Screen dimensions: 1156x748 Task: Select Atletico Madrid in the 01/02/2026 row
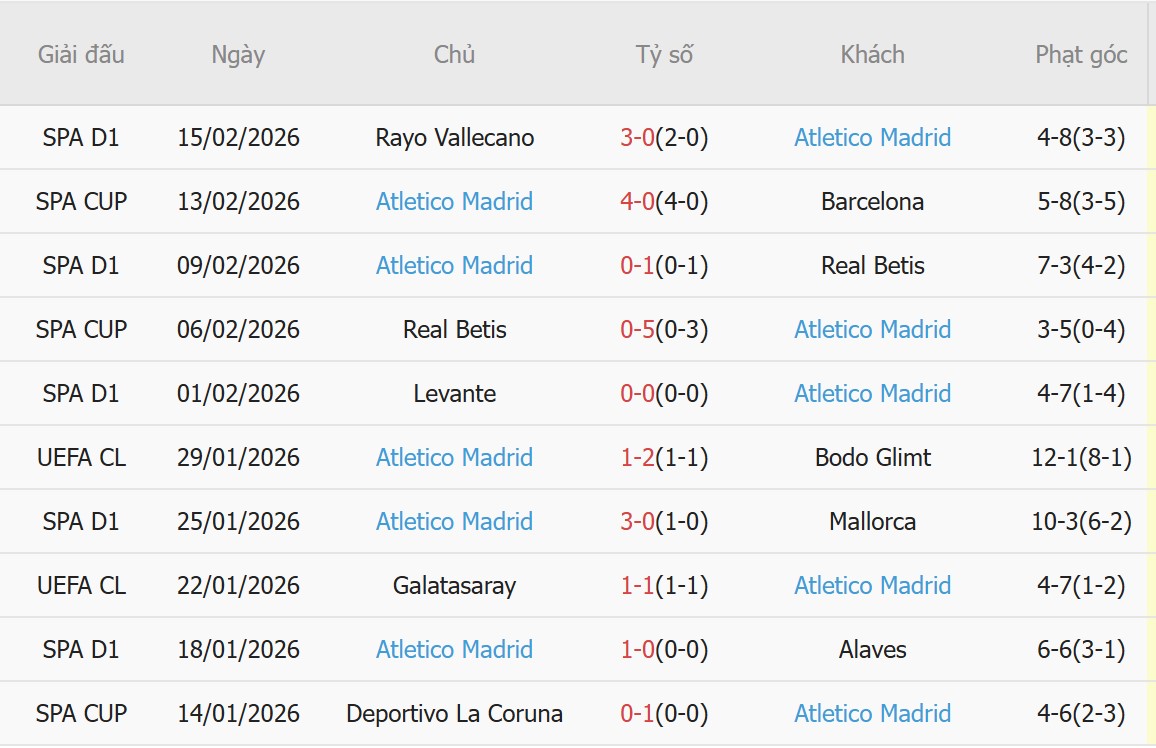872,394
